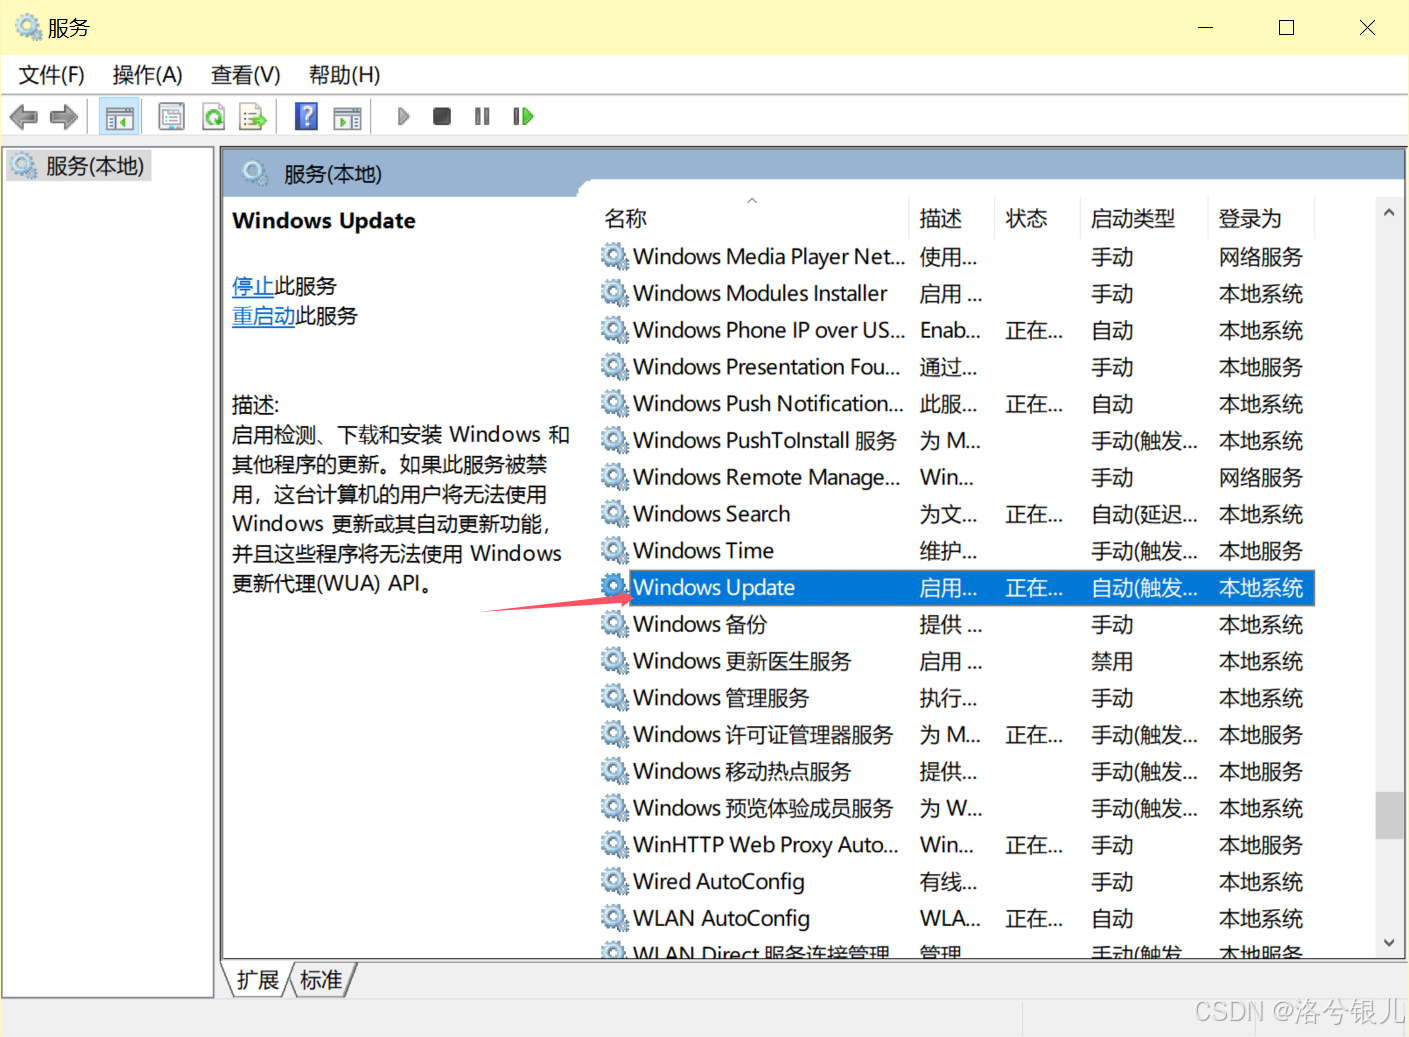
Task: Select Windows PushToInstall 服务 row
Action: click(x=956, y=441)
